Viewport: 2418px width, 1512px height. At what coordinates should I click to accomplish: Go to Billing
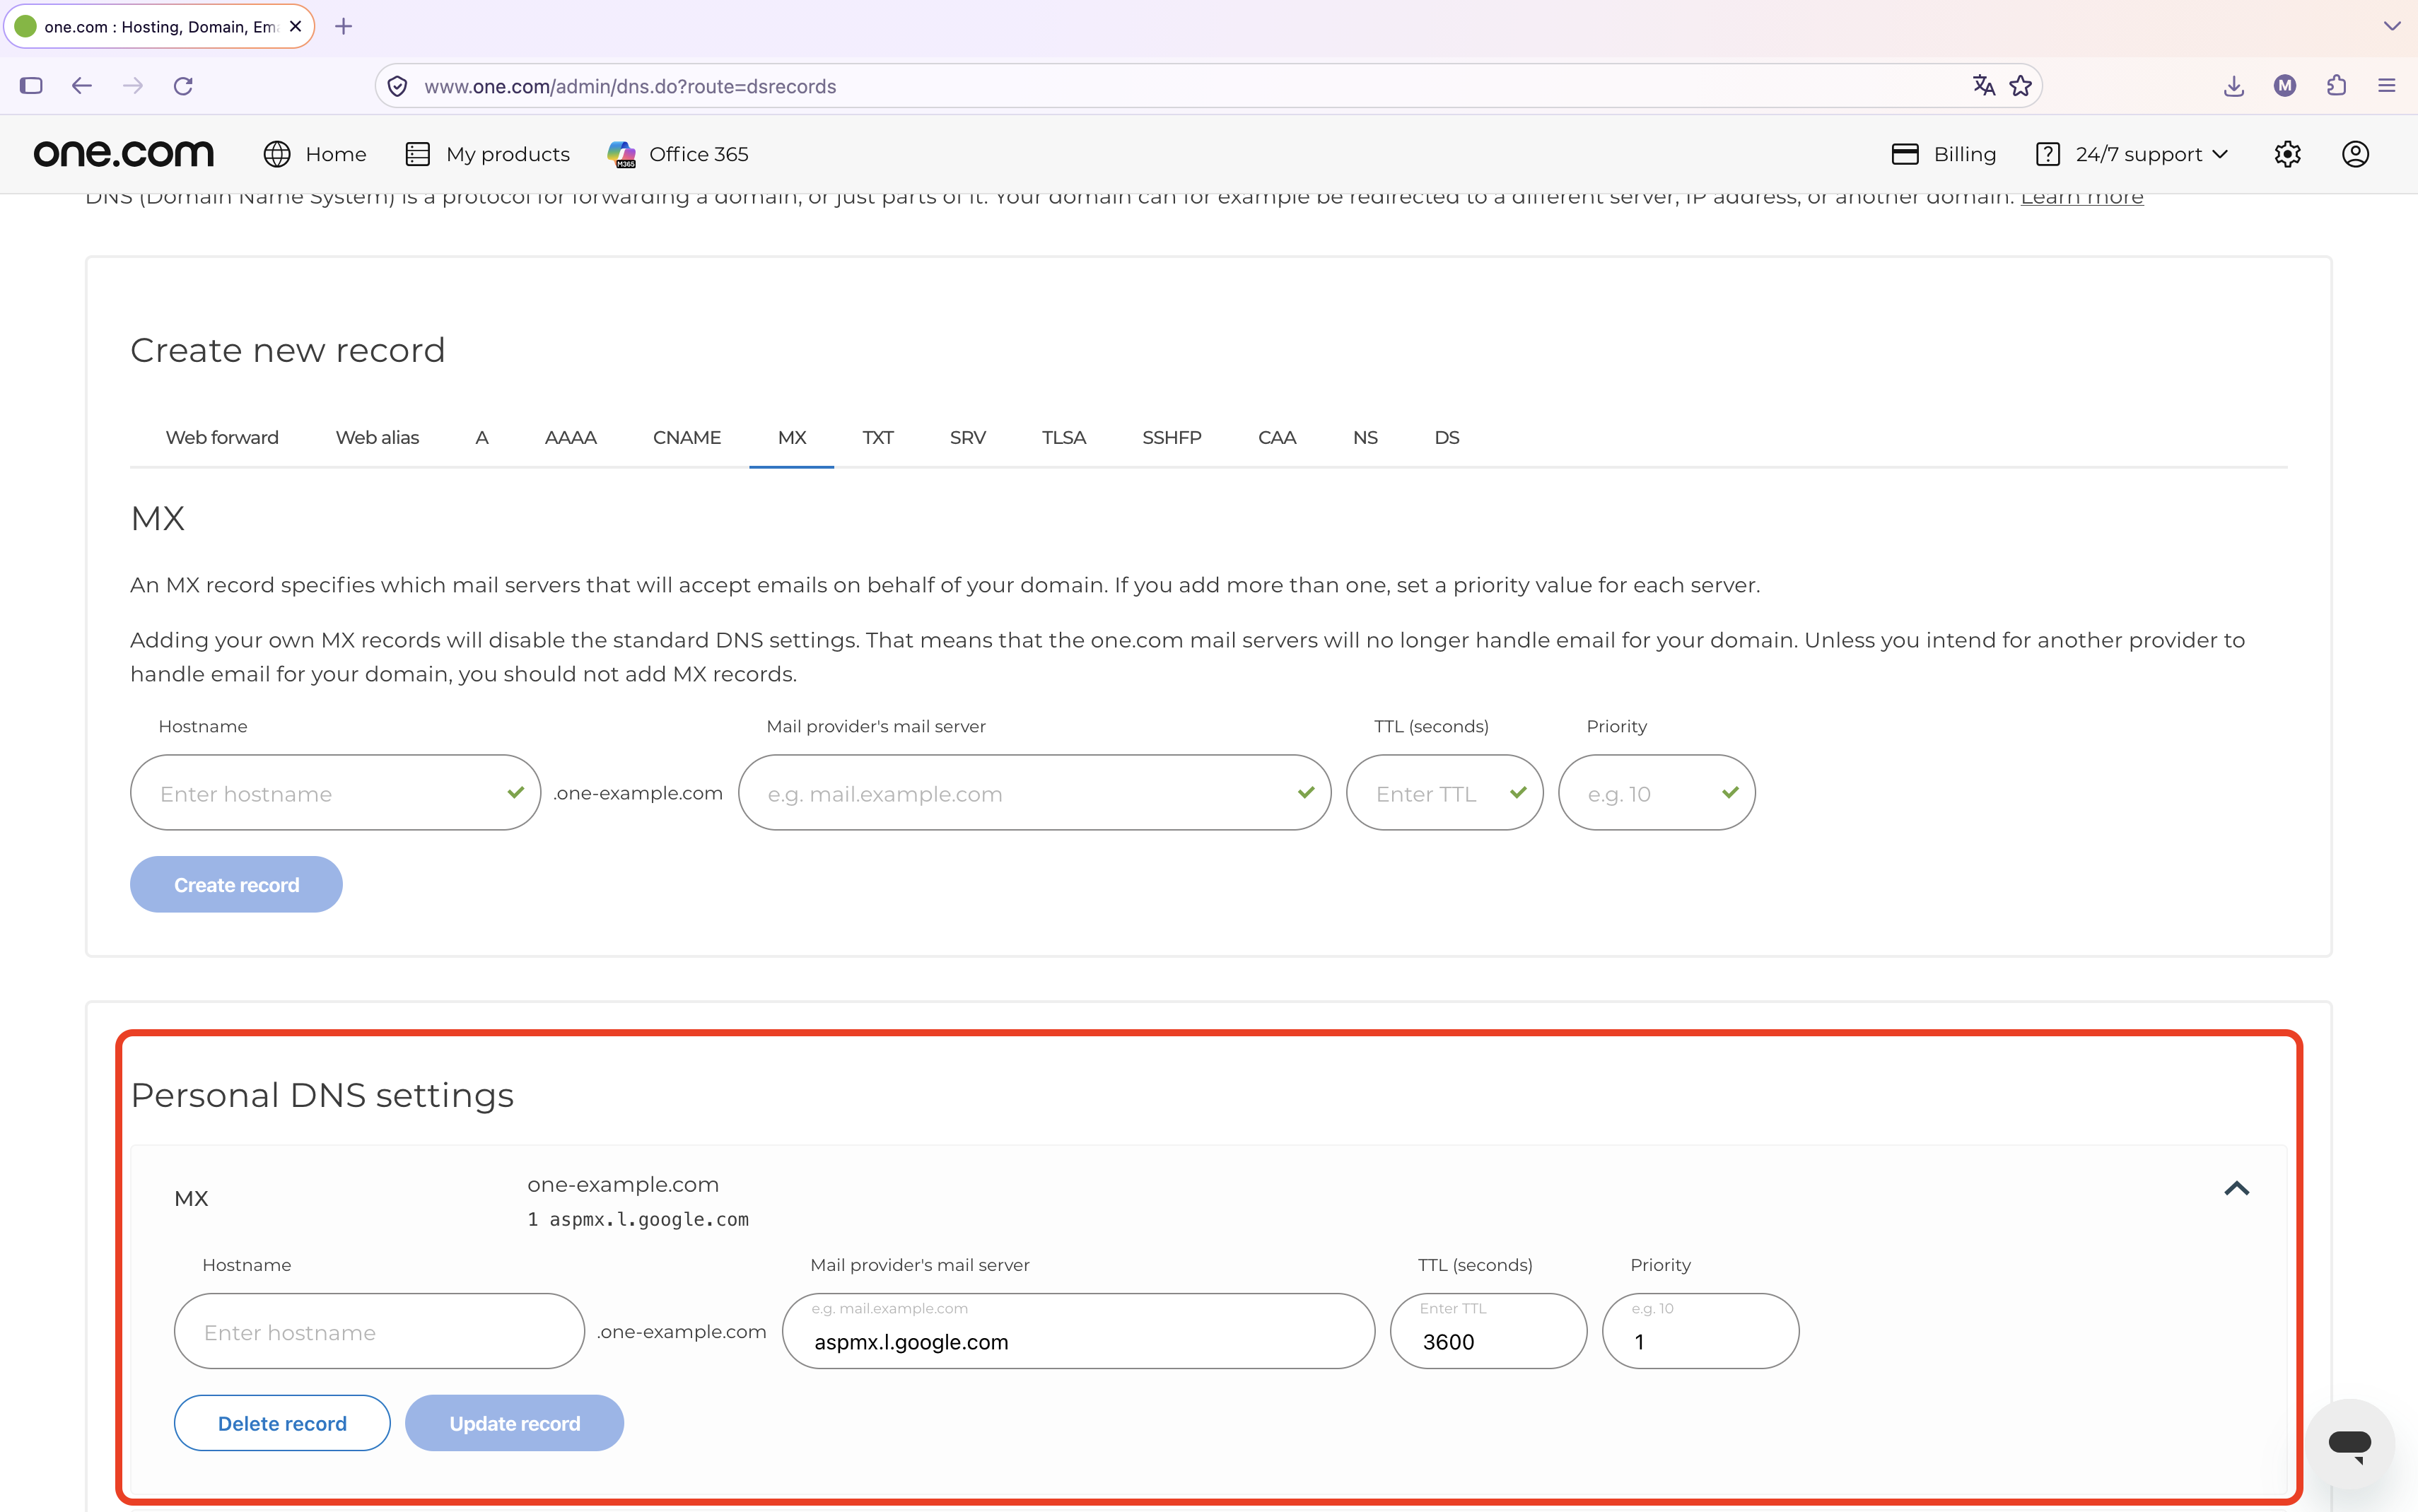(x=1944, y=154)
